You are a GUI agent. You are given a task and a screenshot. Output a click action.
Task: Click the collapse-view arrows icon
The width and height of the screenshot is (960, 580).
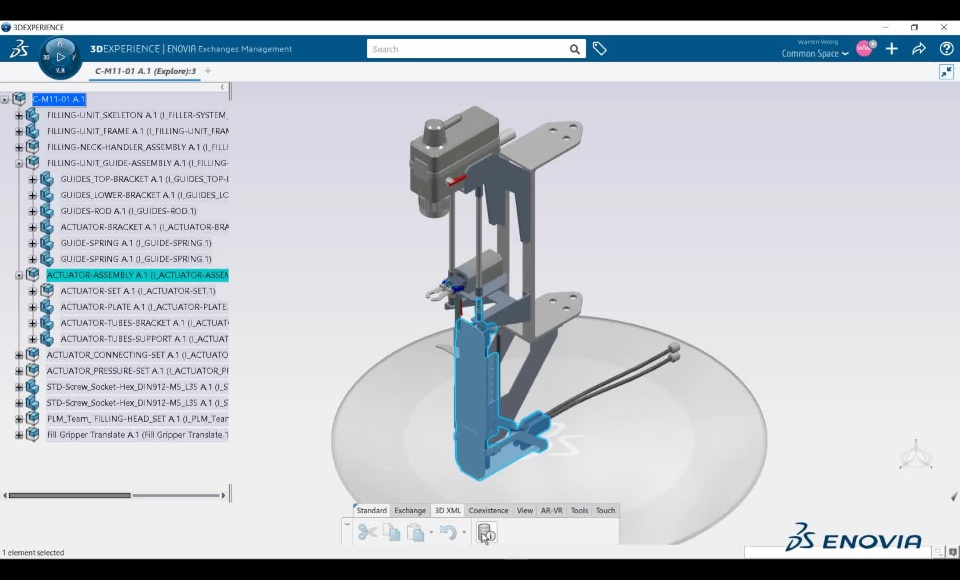tap(947, 72)
